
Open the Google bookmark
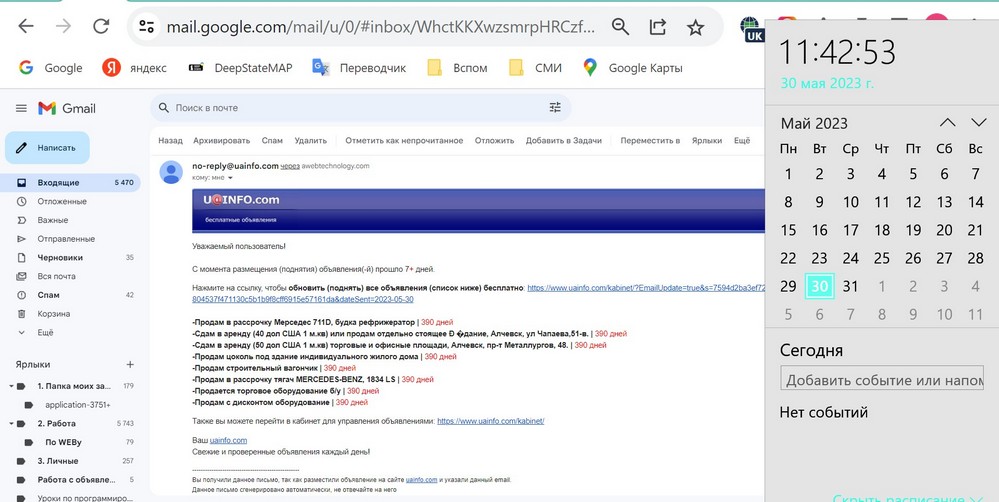50,68
